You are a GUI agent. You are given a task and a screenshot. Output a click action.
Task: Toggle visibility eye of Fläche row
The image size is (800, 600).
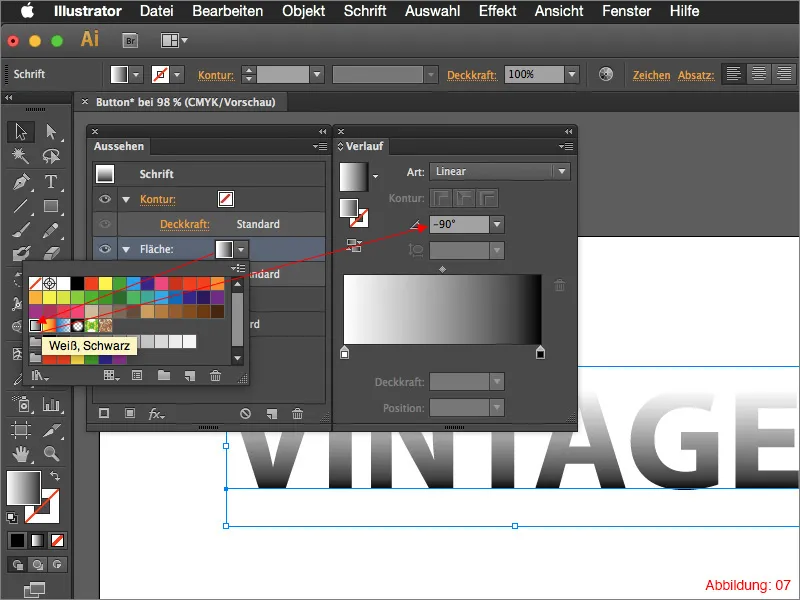coord(105,249)
